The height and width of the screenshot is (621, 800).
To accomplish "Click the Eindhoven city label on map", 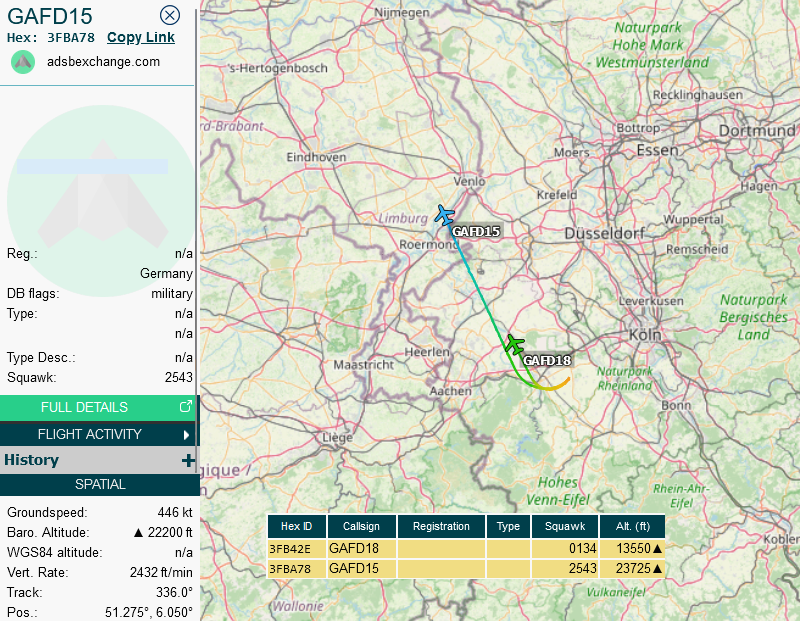I will [316, 157].
